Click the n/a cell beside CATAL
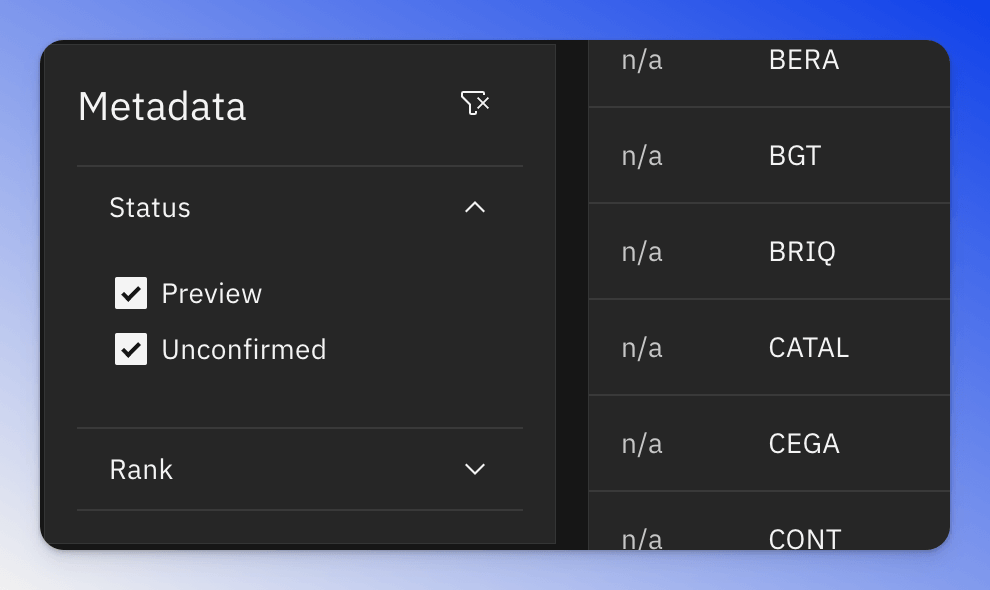Viewport: 990px width, 590px height. 642,348
